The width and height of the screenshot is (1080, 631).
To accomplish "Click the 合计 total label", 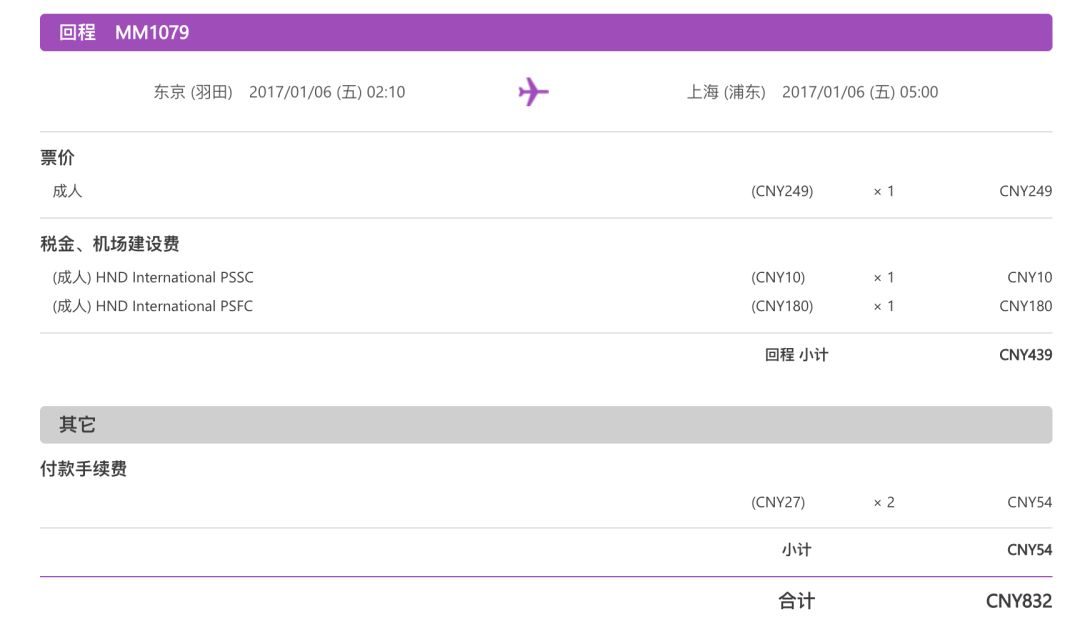I will pyautogui.click(x=796, y=601).
